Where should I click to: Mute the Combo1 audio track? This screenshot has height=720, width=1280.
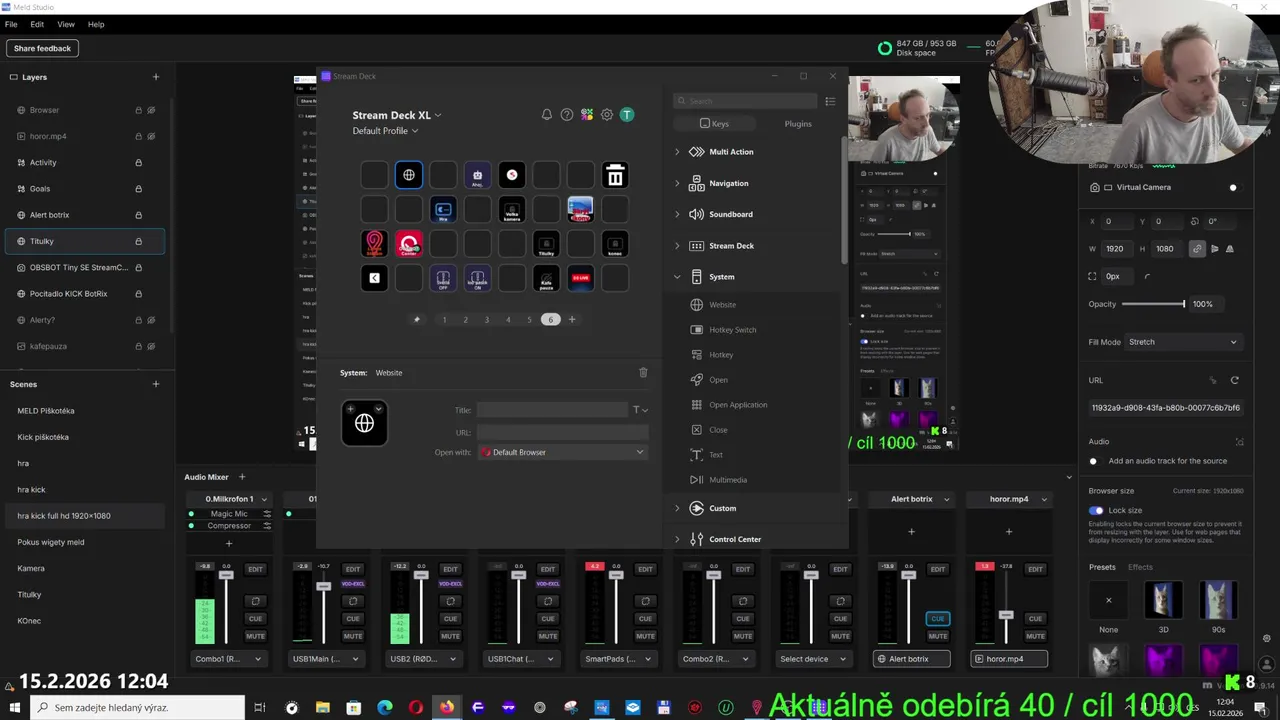pyautogui.click(x=256, y=636)
